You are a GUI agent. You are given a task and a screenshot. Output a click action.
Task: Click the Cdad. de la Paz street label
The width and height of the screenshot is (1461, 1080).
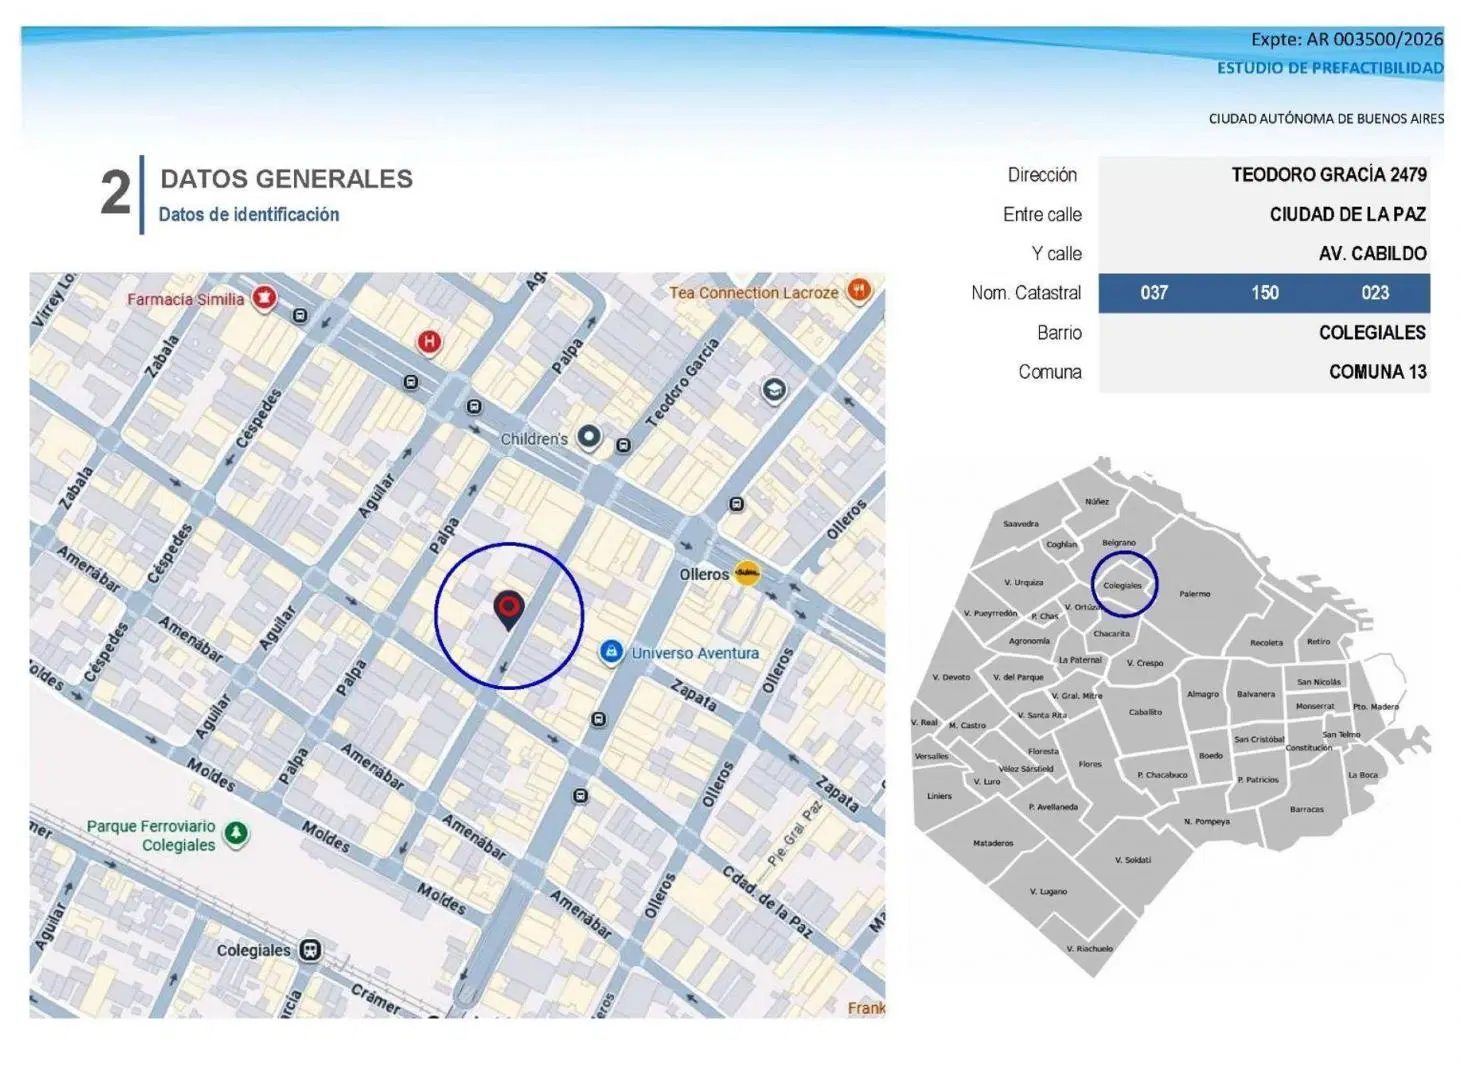pos(768,902)
